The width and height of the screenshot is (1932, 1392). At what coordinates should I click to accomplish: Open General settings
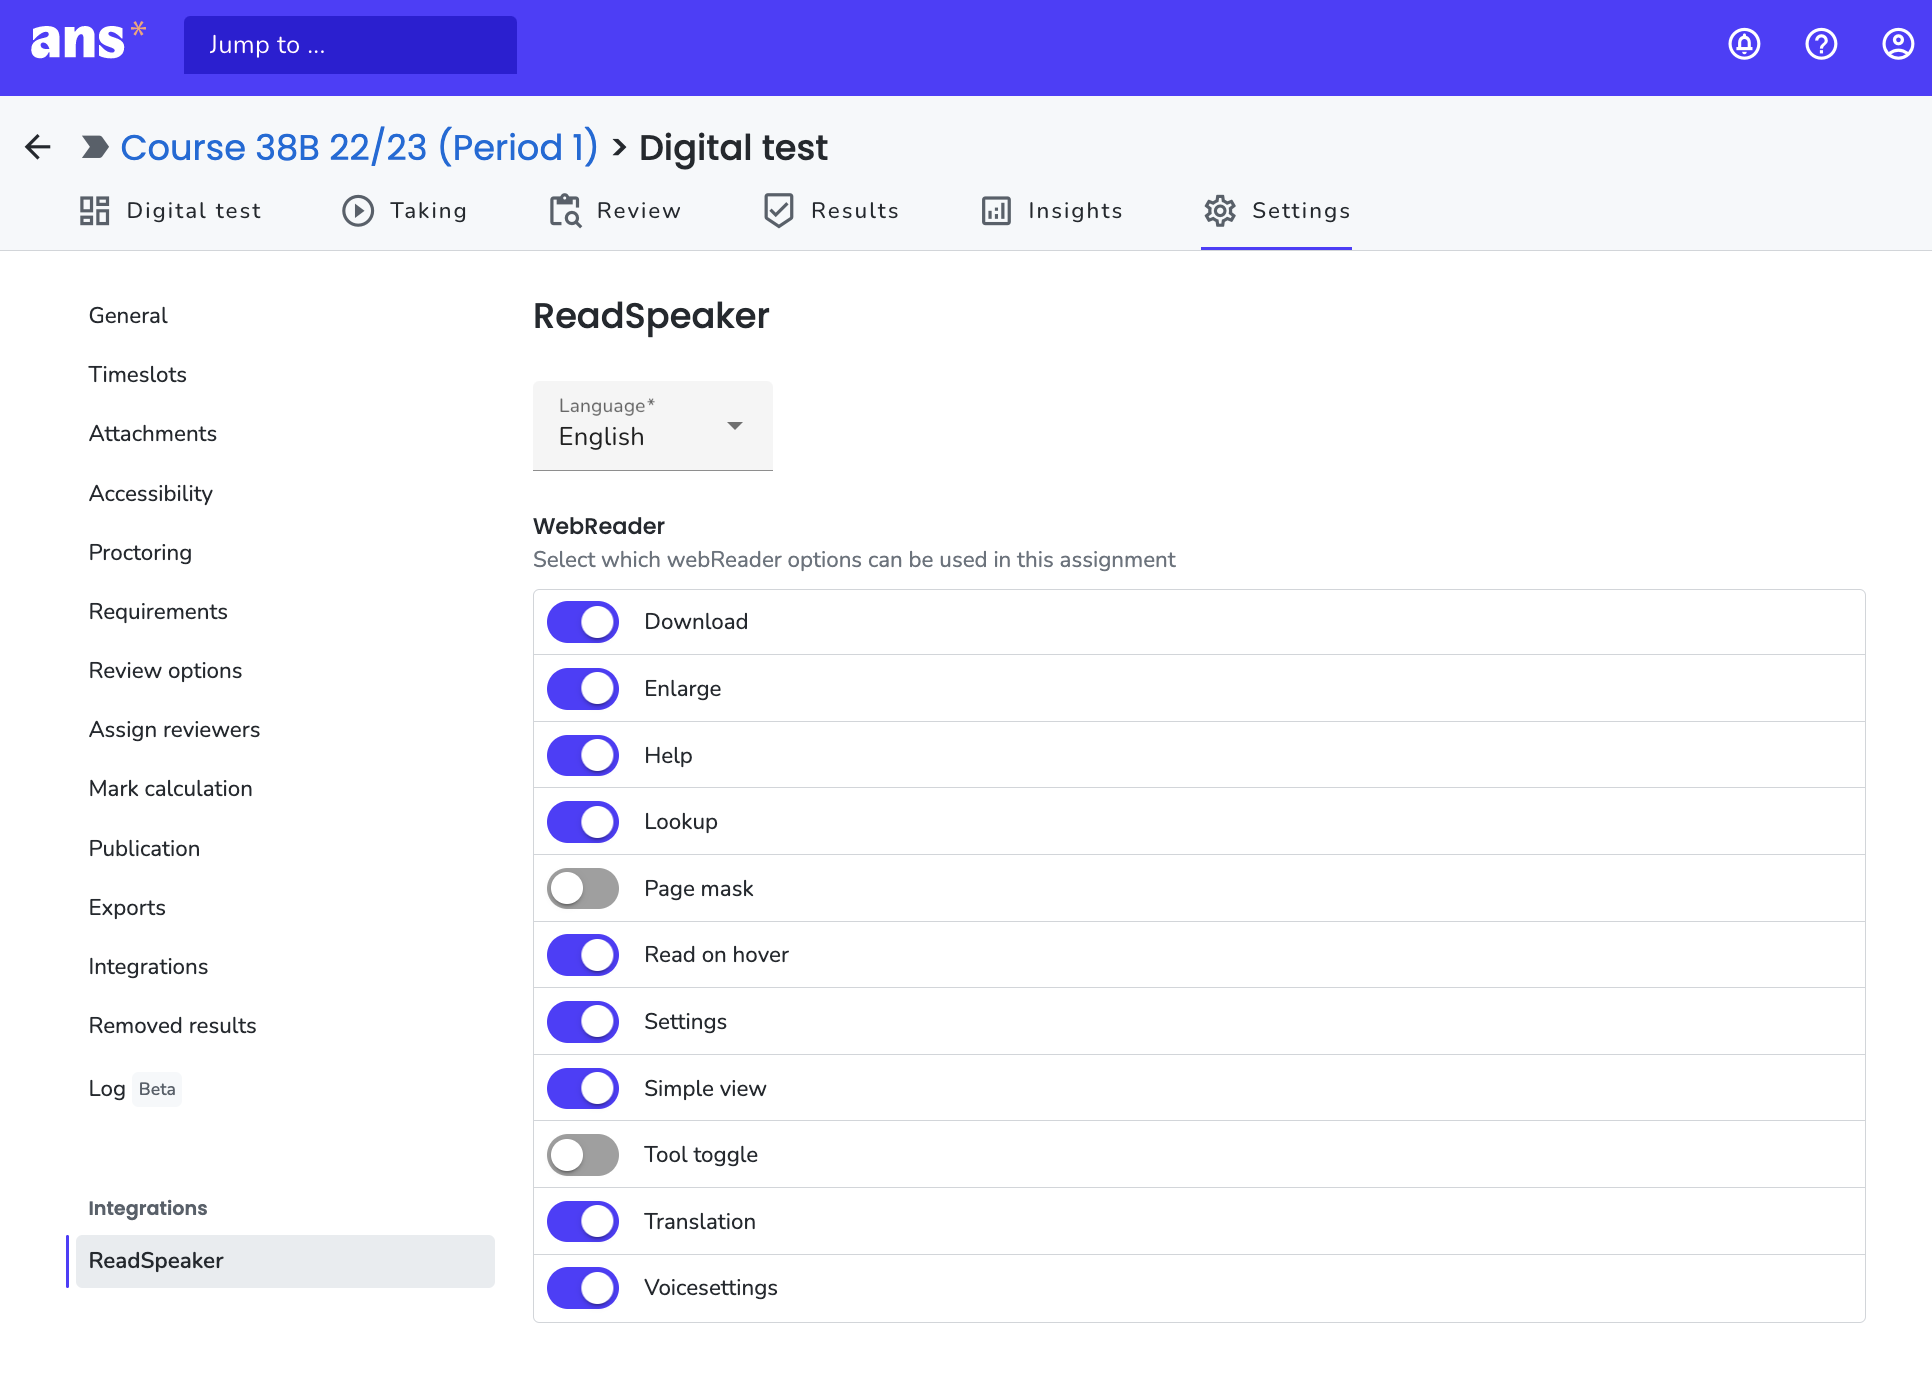[128, 316]
